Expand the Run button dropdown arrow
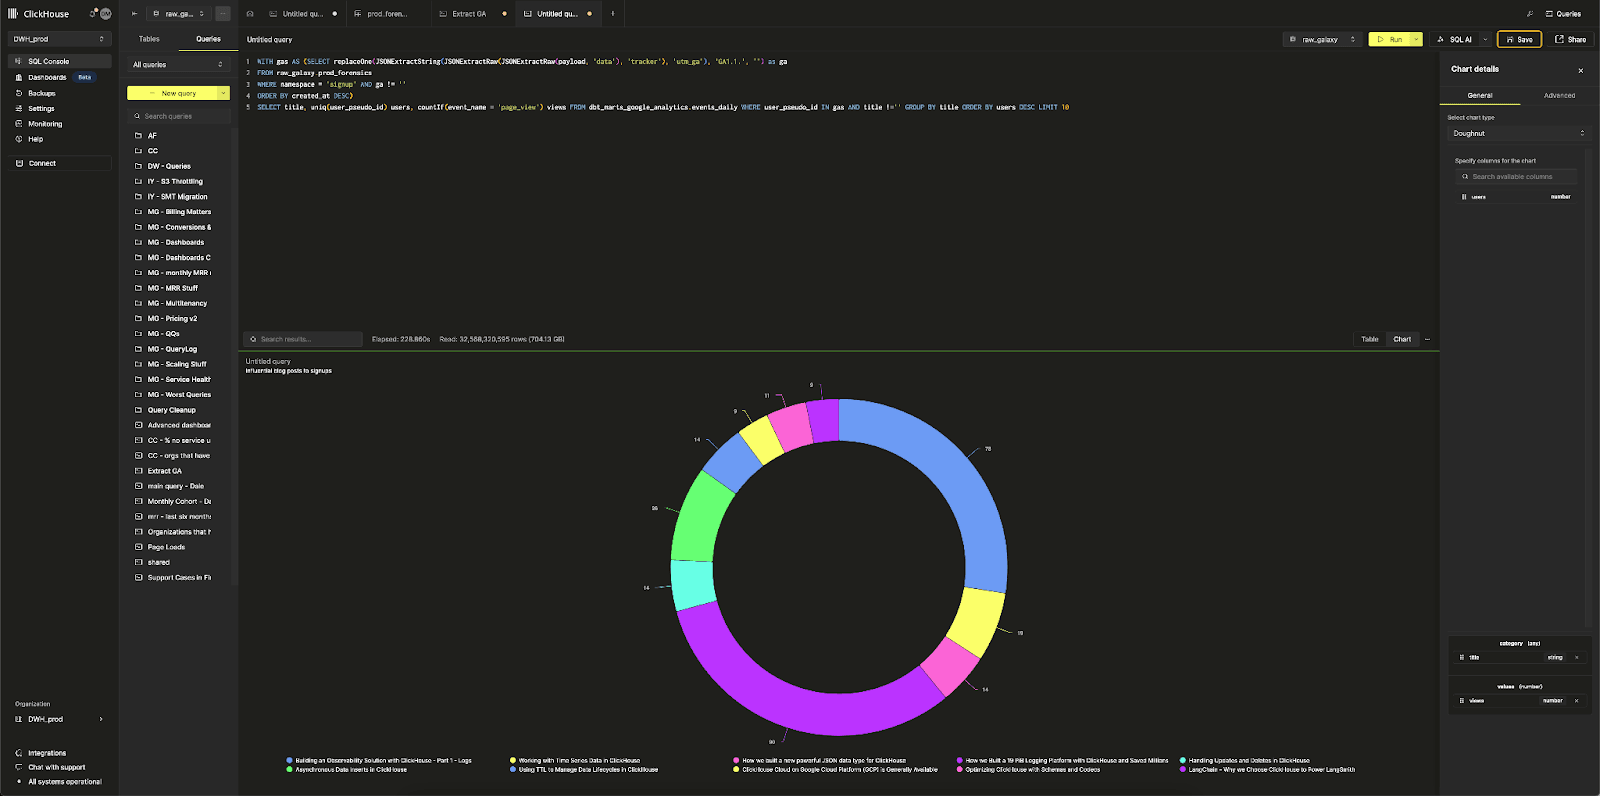Image resolution: width=1600 pixels, height=796 pixels. 1416,40
